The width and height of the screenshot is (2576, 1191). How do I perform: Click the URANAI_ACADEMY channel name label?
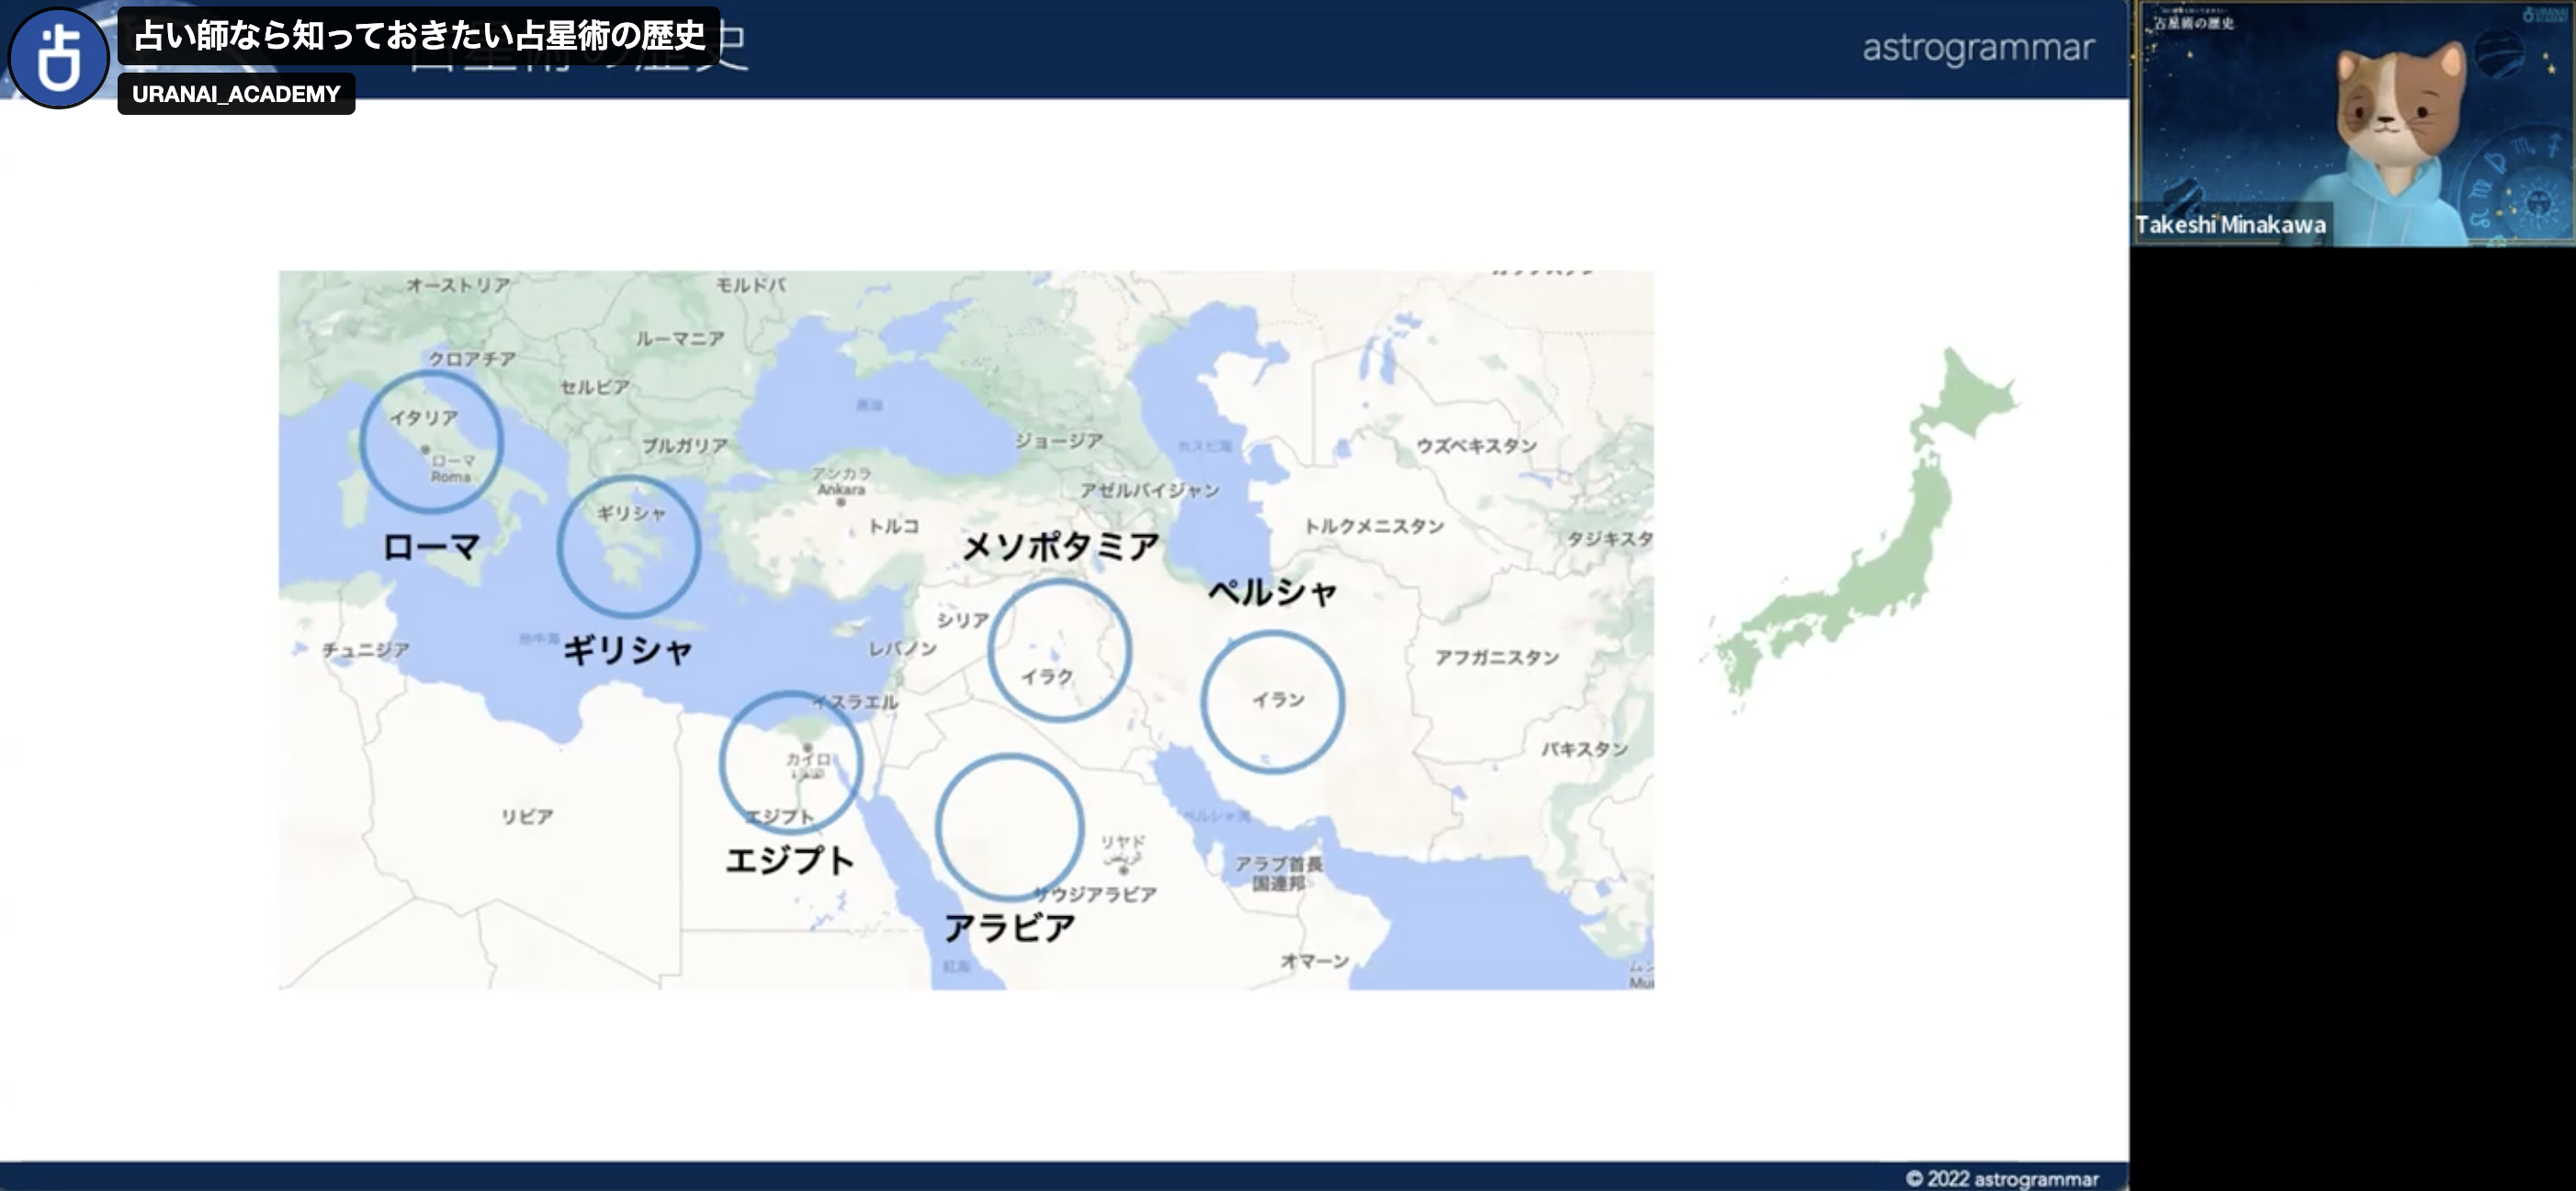pyautogui.click(x=236, y=94)
